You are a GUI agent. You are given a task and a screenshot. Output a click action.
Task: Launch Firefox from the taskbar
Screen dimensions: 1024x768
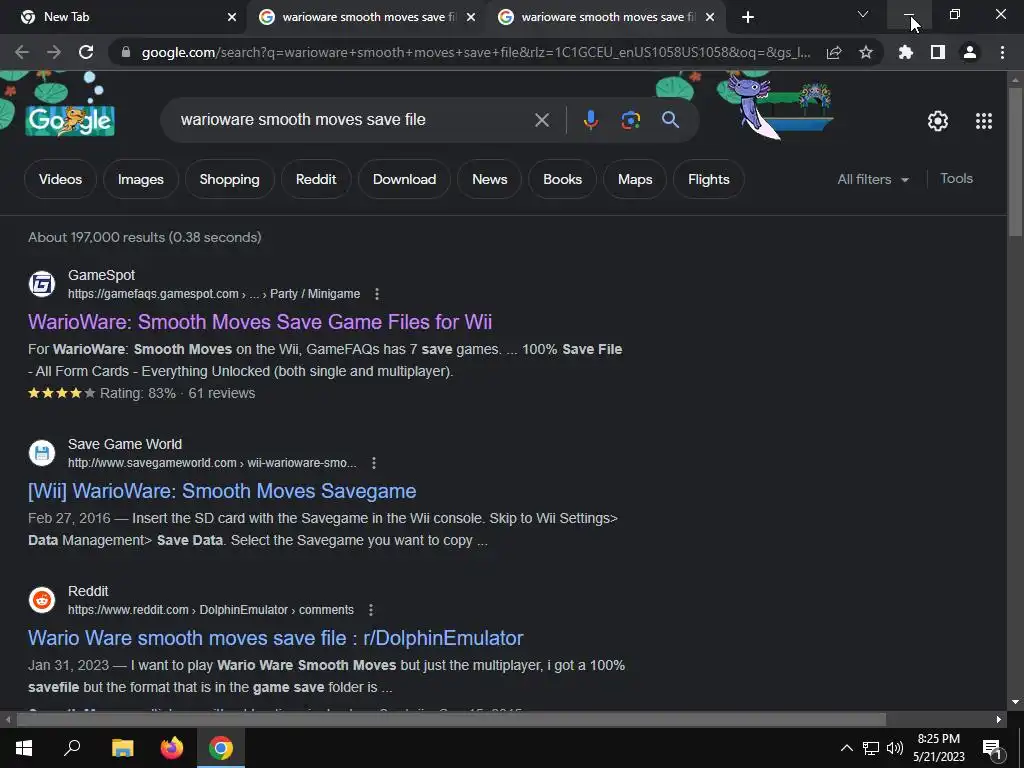coord(172,748)
